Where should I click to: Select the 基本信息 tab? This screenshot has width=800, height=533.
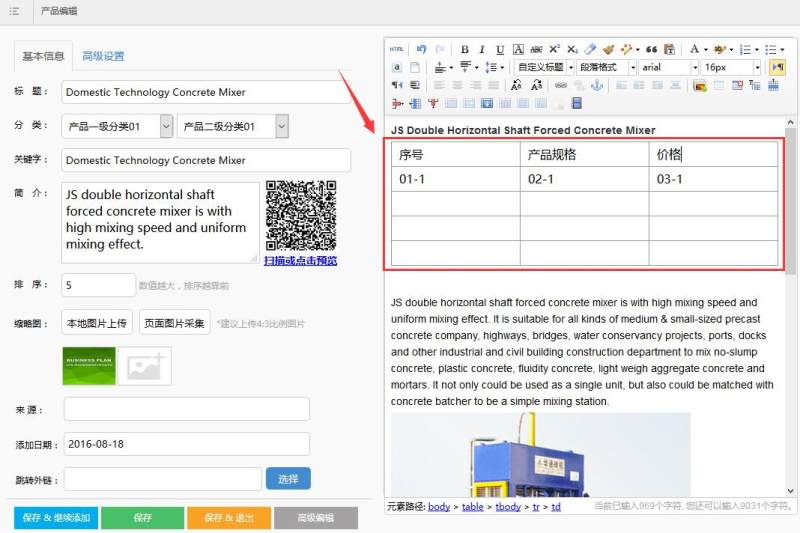[43, 56]
